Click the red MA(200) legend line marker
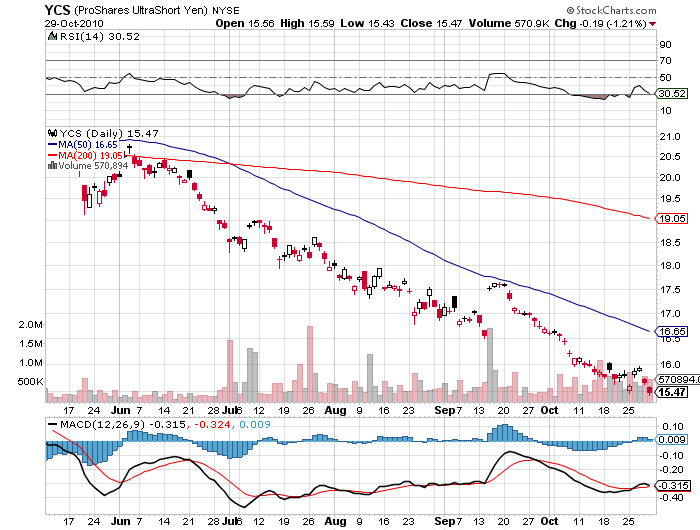This screenshot has width=700, height=530. click(x=52, y=156)
